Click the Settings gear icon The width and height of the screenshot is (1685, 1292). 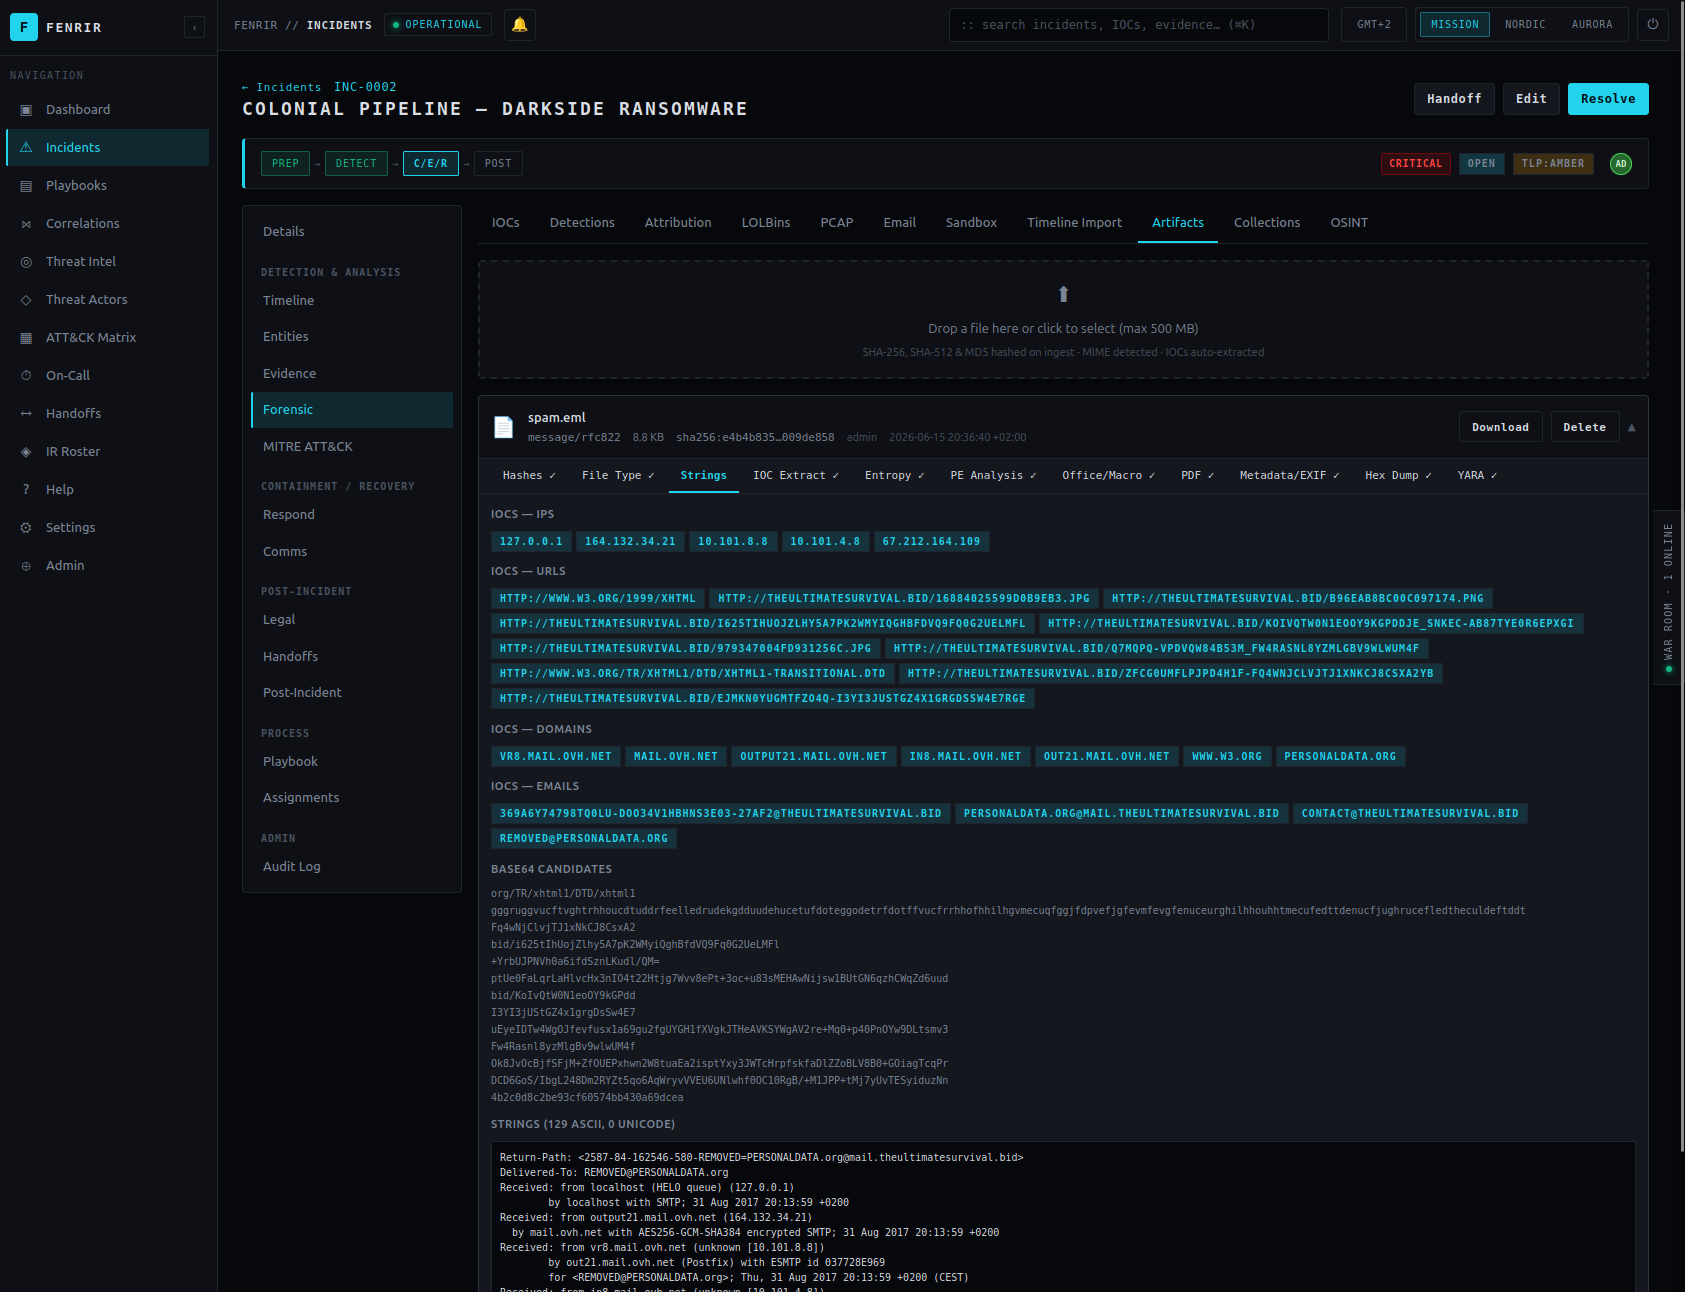[x=26, y=528]
